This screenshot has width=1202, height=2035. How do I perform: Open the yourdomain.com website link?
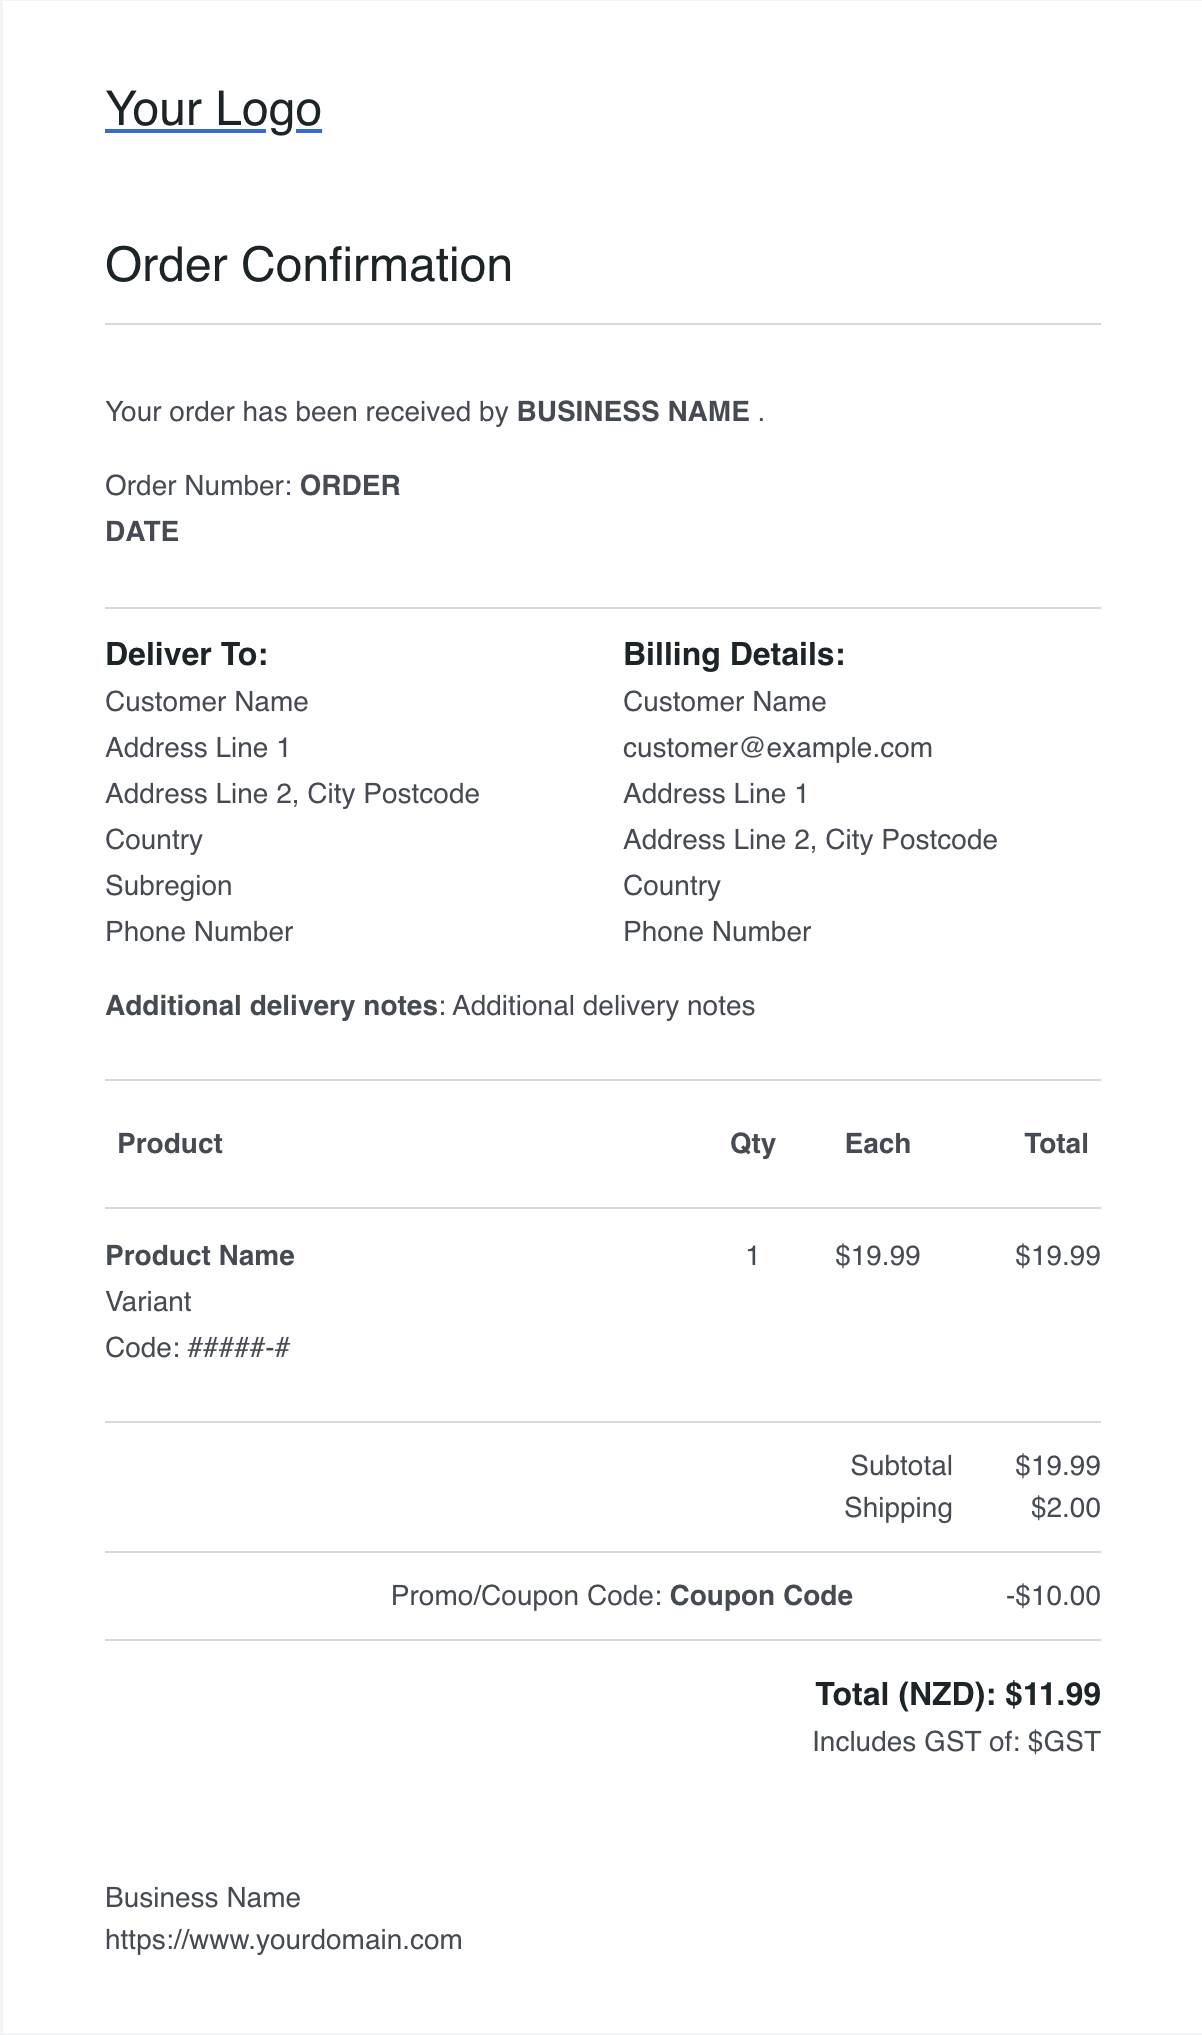(x=284, y=1940)
